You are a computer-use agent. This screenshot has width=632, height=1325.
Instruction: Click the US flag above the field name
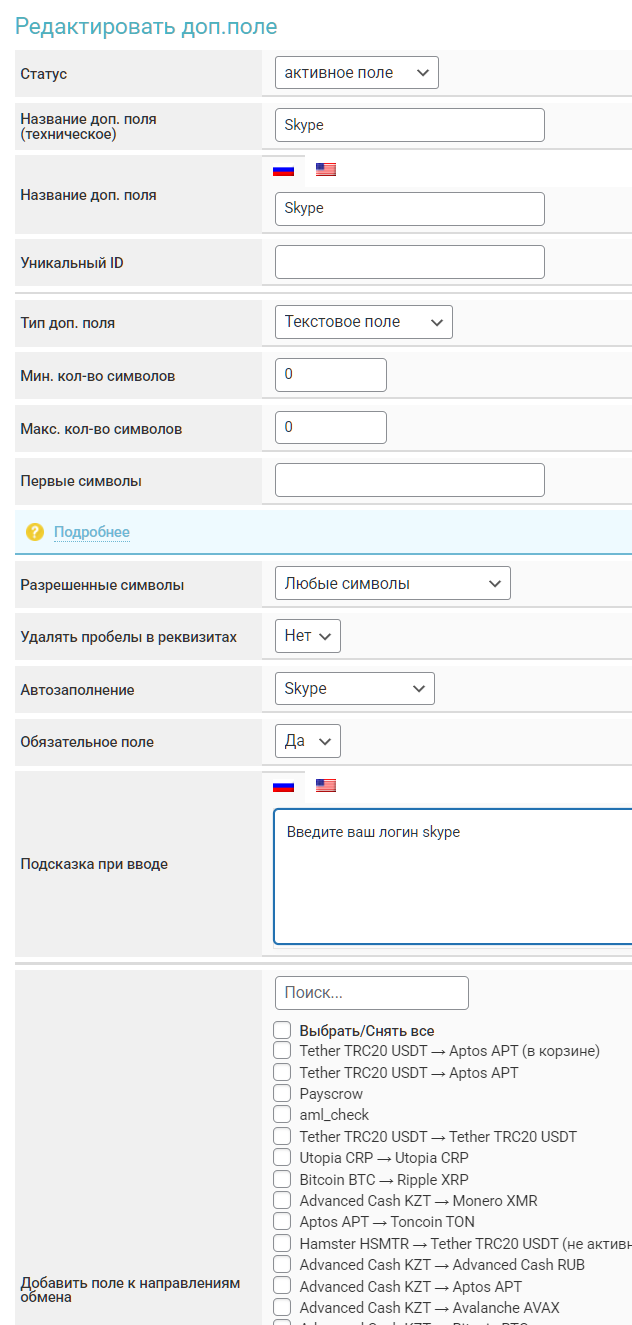point(326,170)
